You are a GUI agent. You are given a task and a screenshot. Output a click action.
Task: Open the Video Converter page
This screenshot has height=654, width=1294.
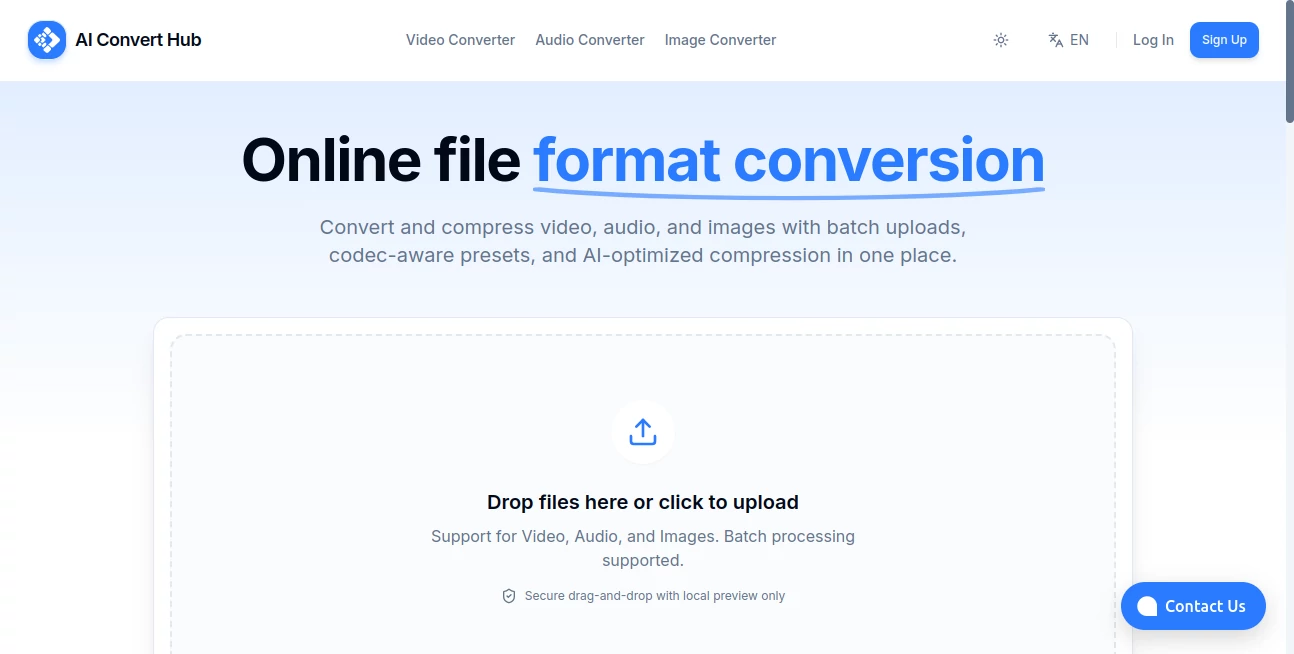point(460,40)
